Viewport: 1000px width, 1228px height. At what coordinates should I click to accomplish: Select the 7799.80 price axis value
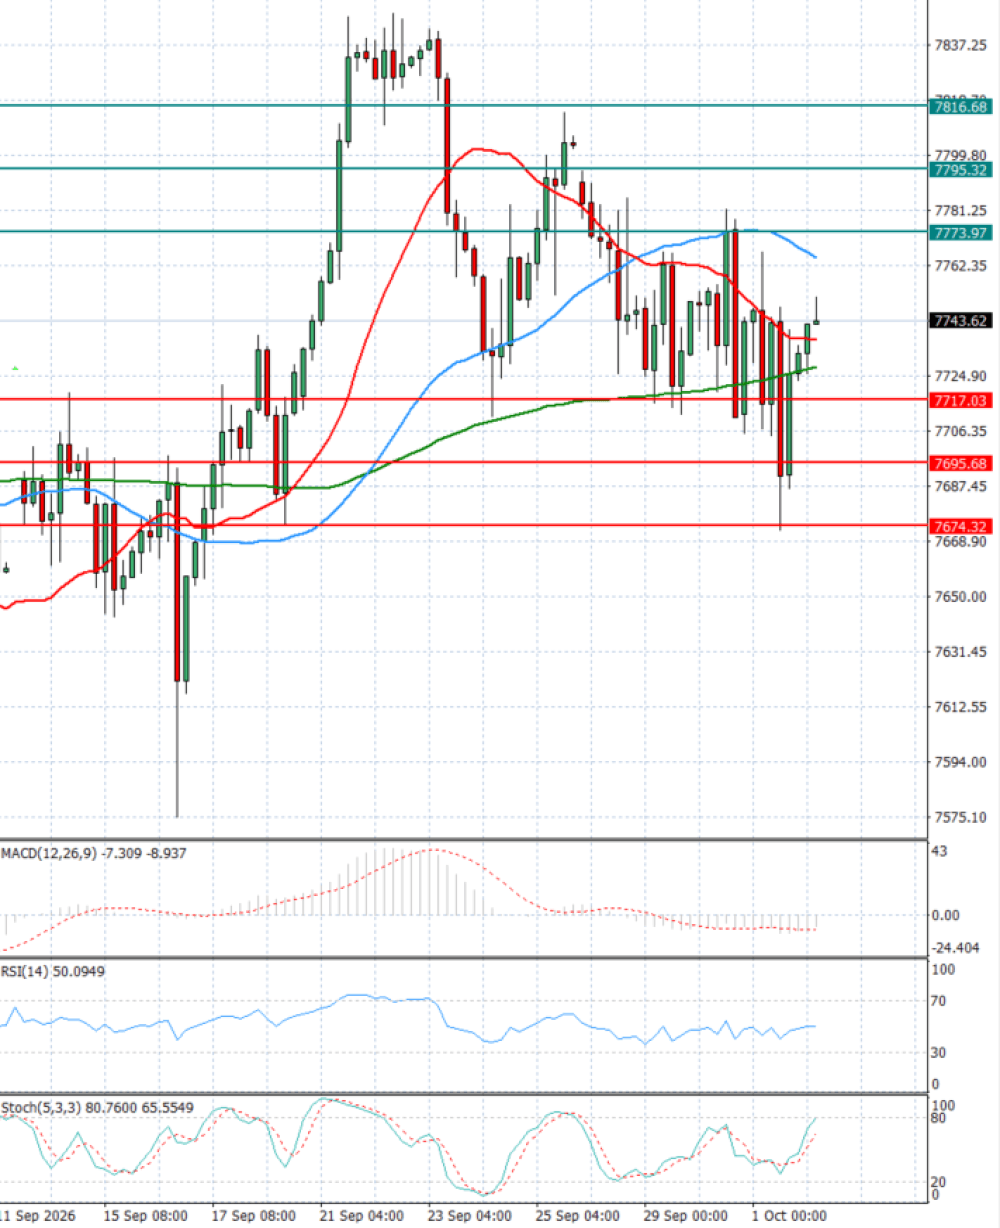pos(960,155)
